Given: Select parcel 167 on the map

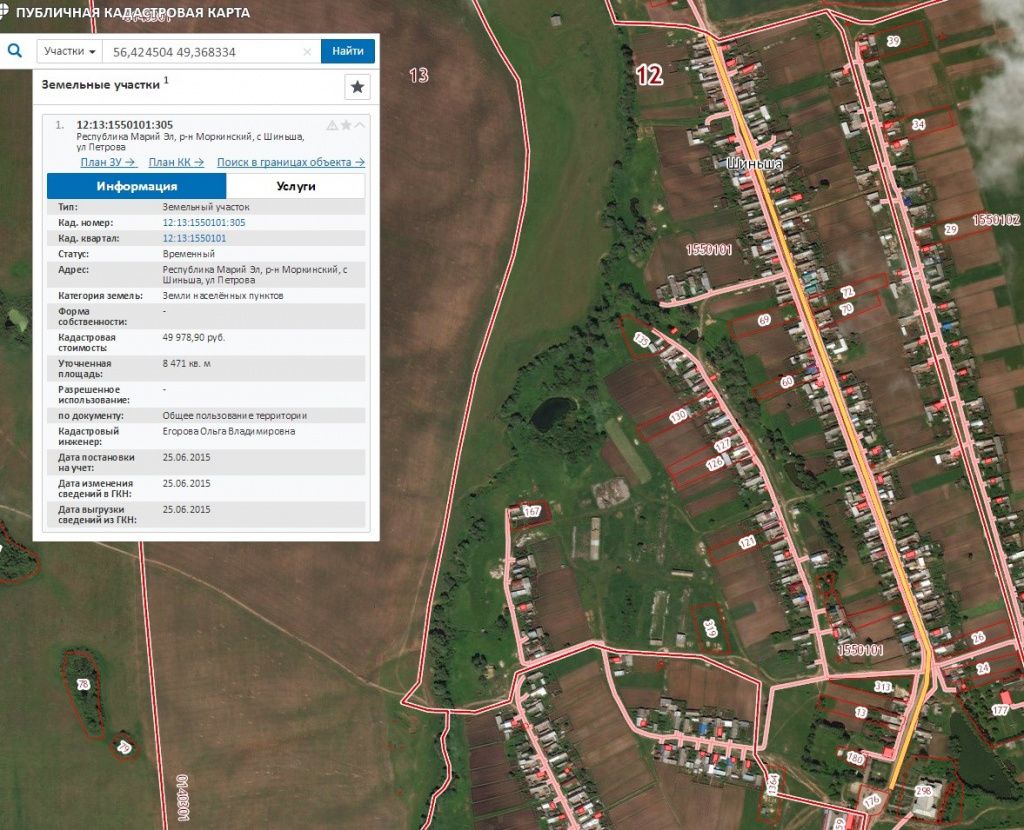Looking at the screenshot, I should (532, 512).
